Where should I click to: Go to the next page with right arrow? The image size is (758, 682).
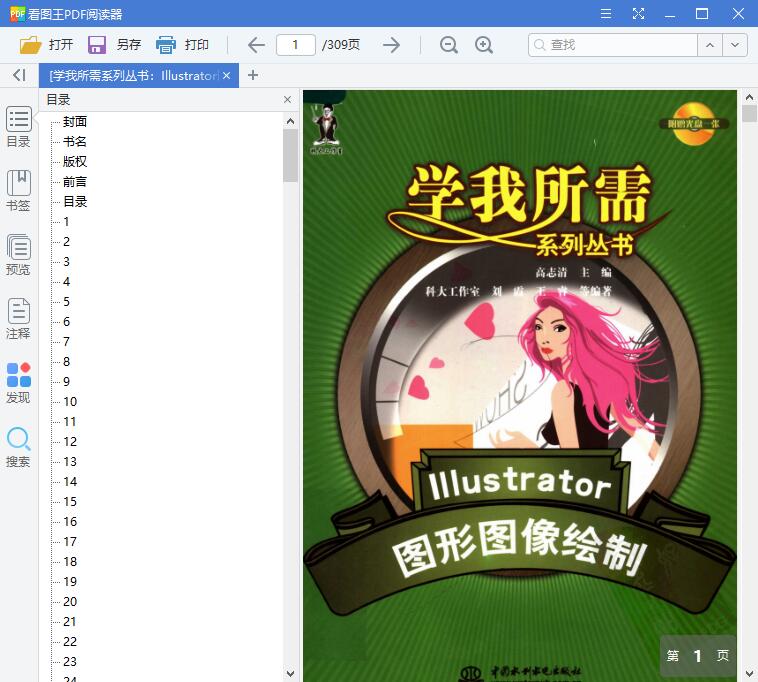(392, 45)
